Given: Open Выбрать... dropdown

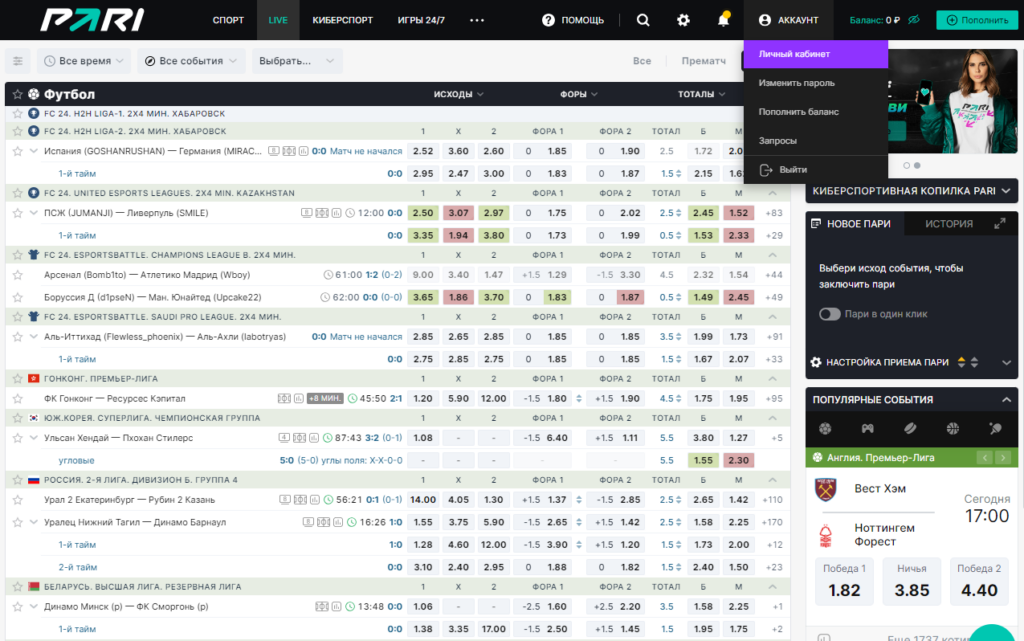Looking at the screenshot, I should point(296,61).
